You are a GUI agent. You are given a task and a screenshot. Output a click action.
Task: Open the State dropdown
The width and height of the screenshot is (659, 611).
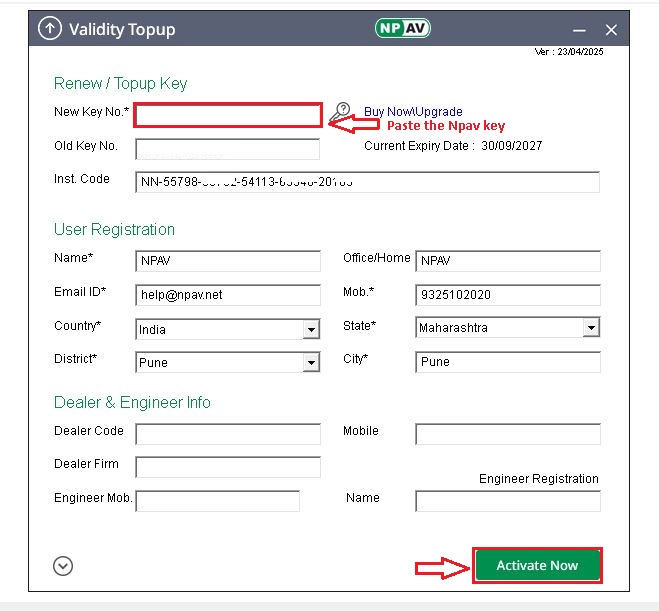tap(591, 328)
